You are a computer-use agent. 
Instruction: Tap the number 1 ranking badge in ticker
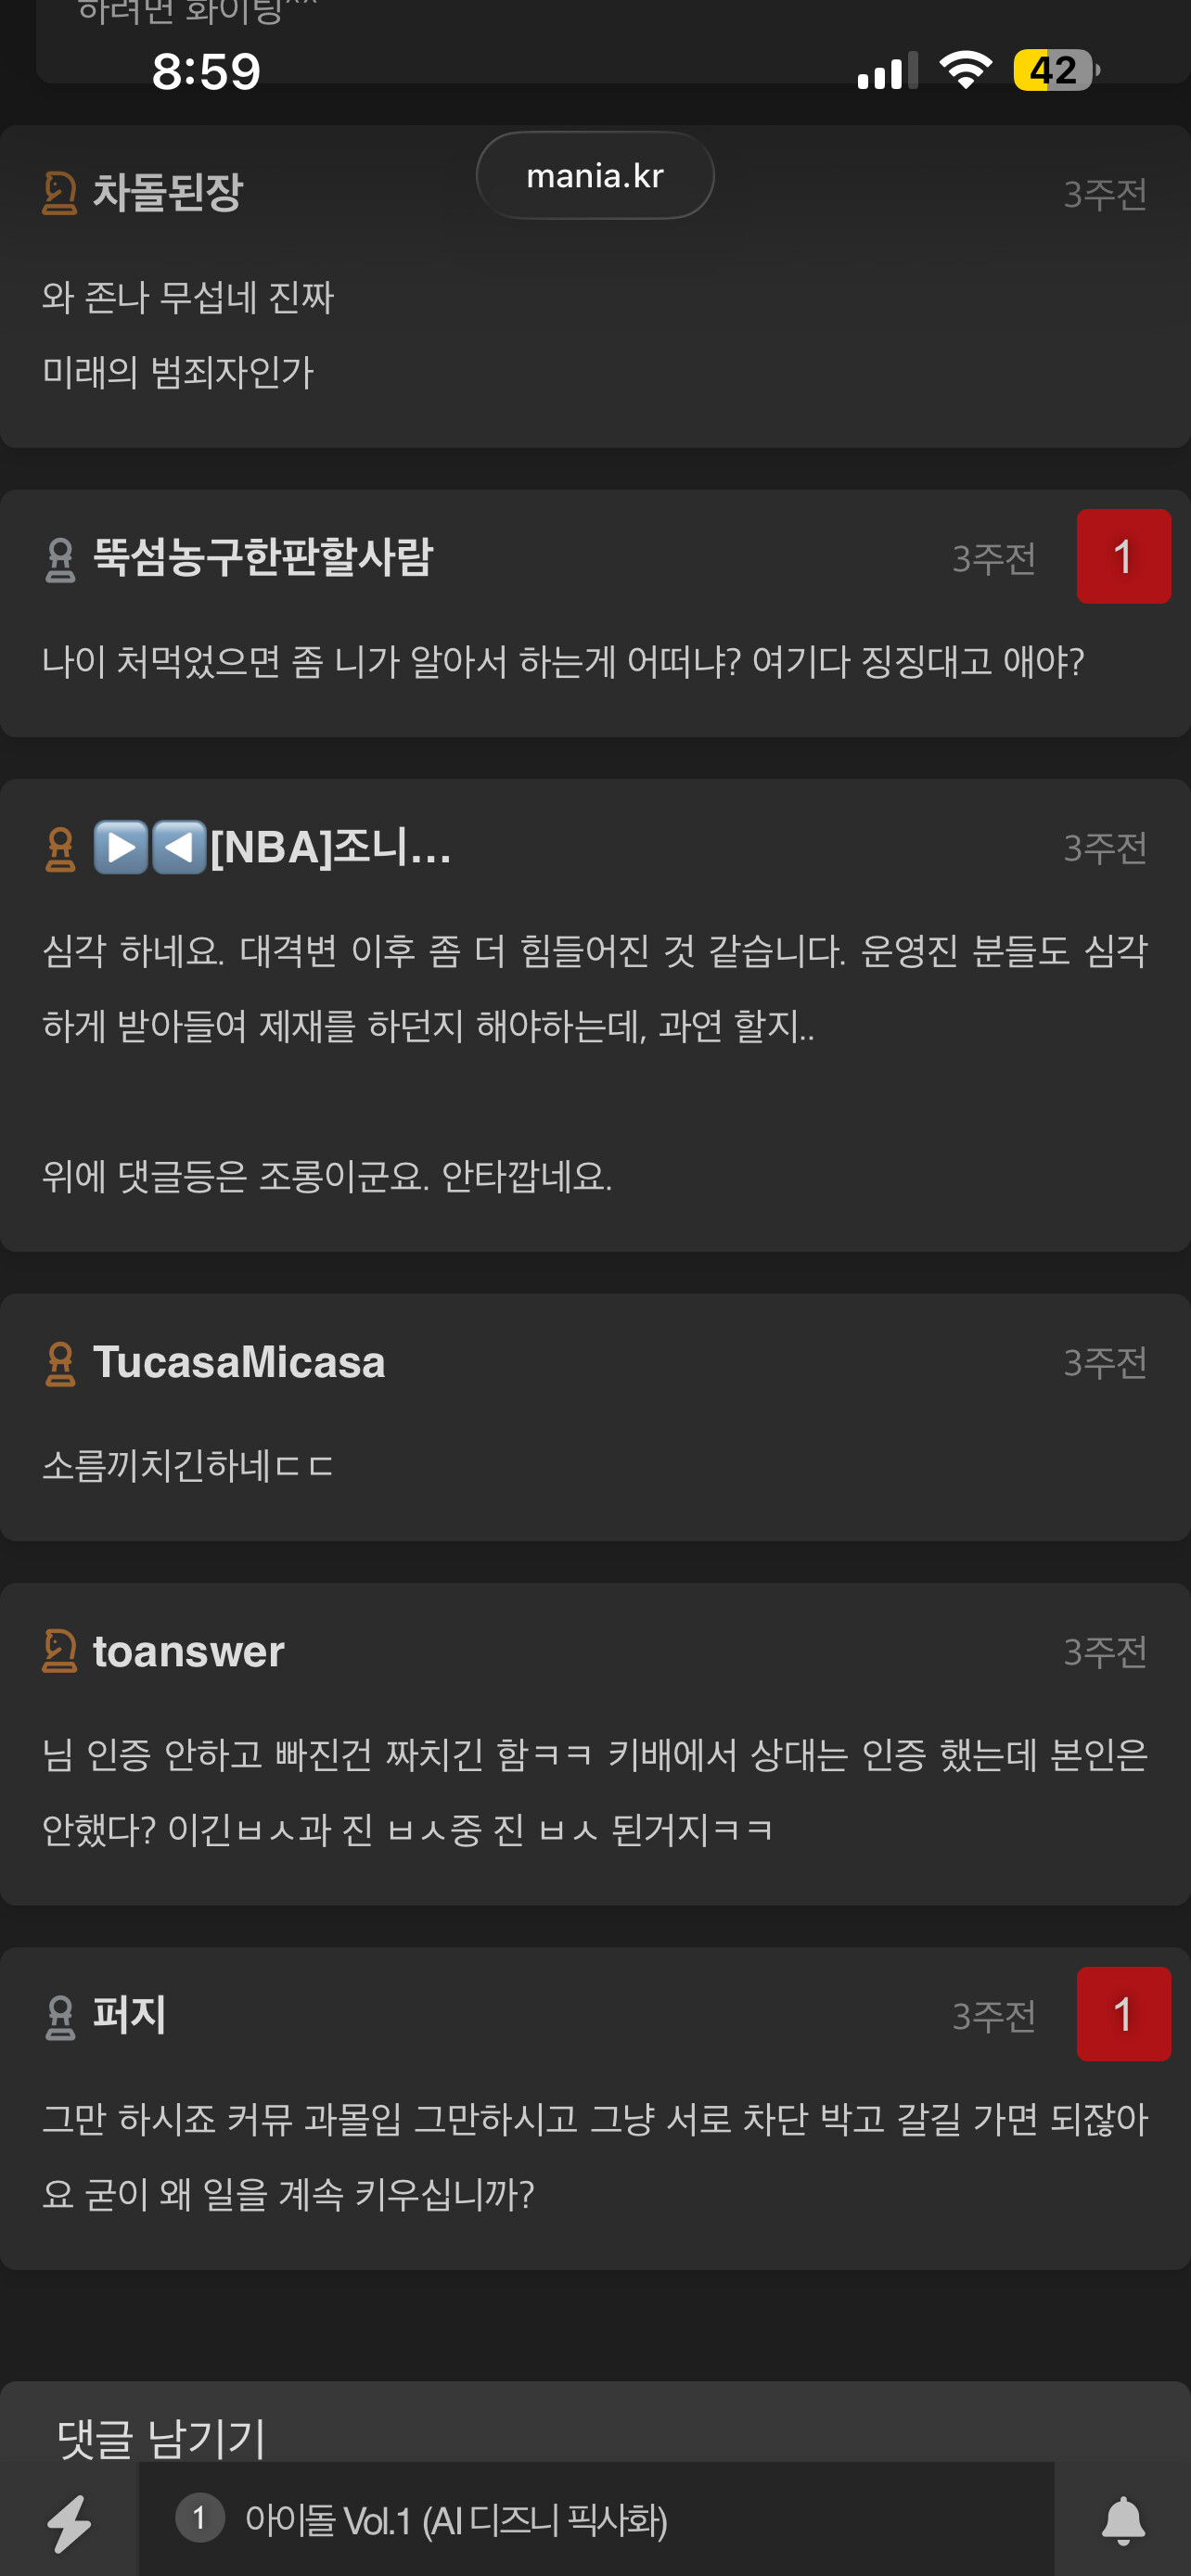(199, 2518)
